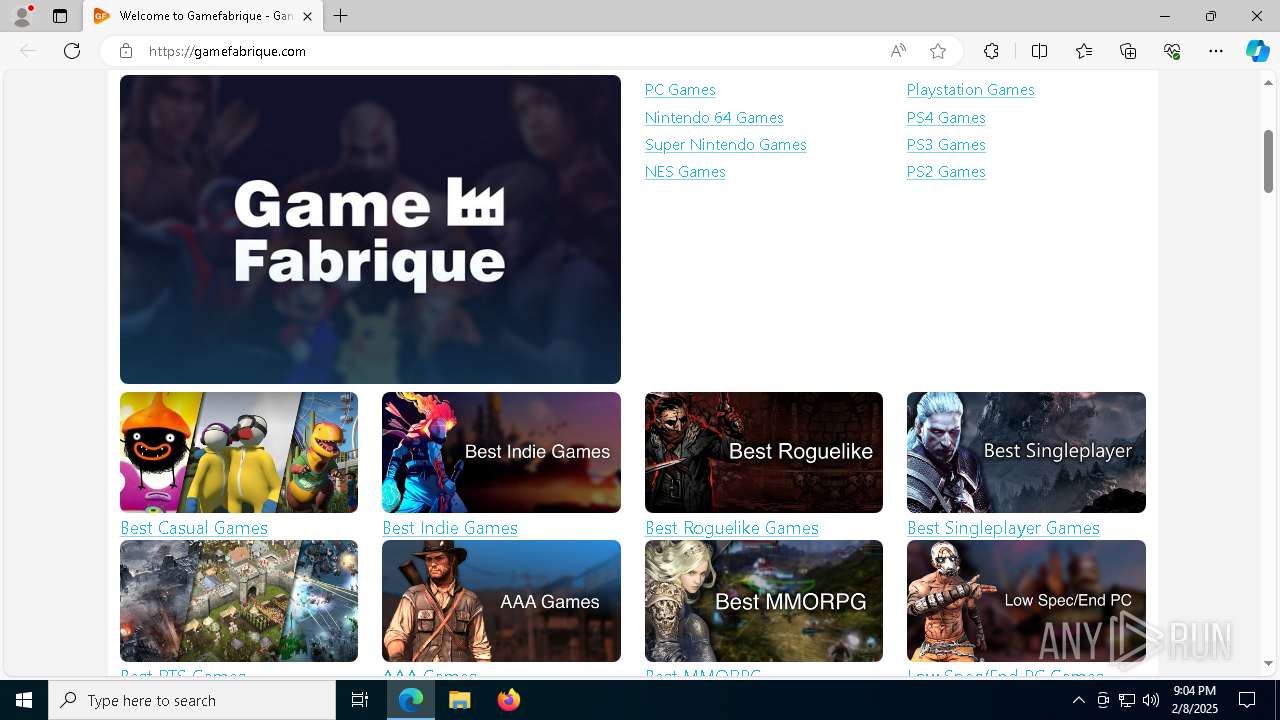Open NES Games link
1280x720 pixels.
(685, 172)
